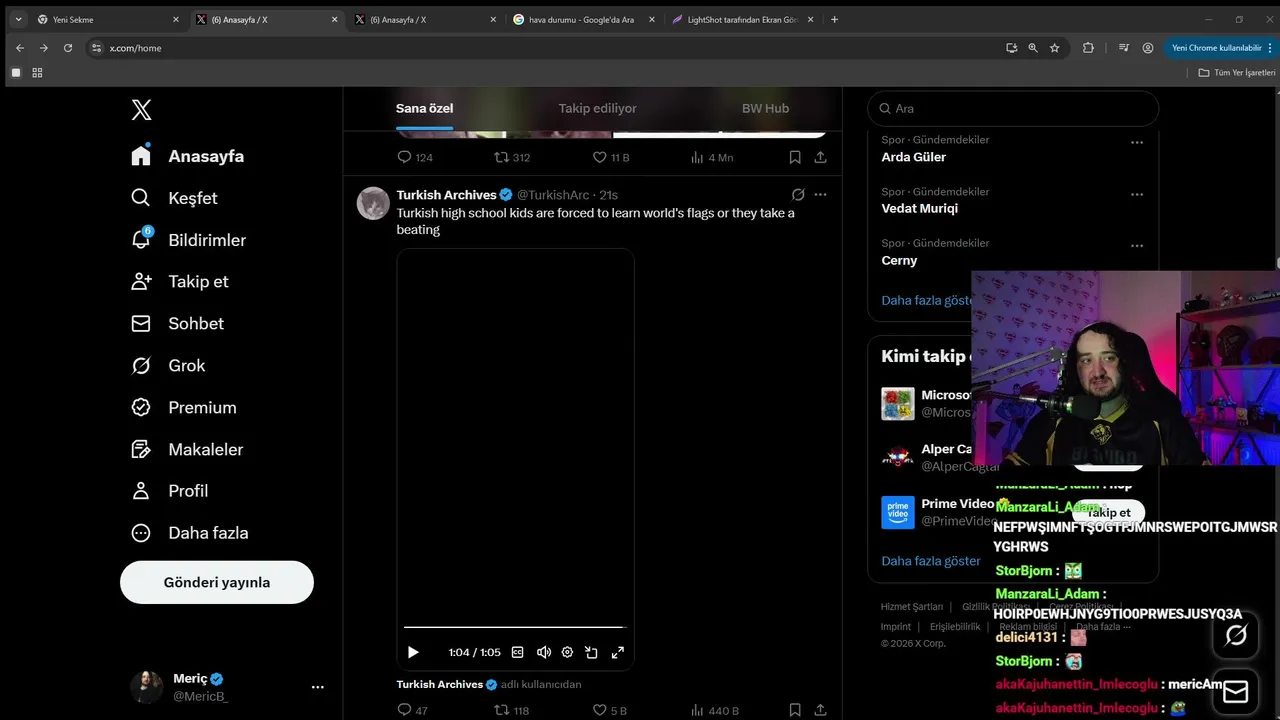The image size is (1280, 720).
Task: Seek on the video progress bar
Action: coord(514,627)
